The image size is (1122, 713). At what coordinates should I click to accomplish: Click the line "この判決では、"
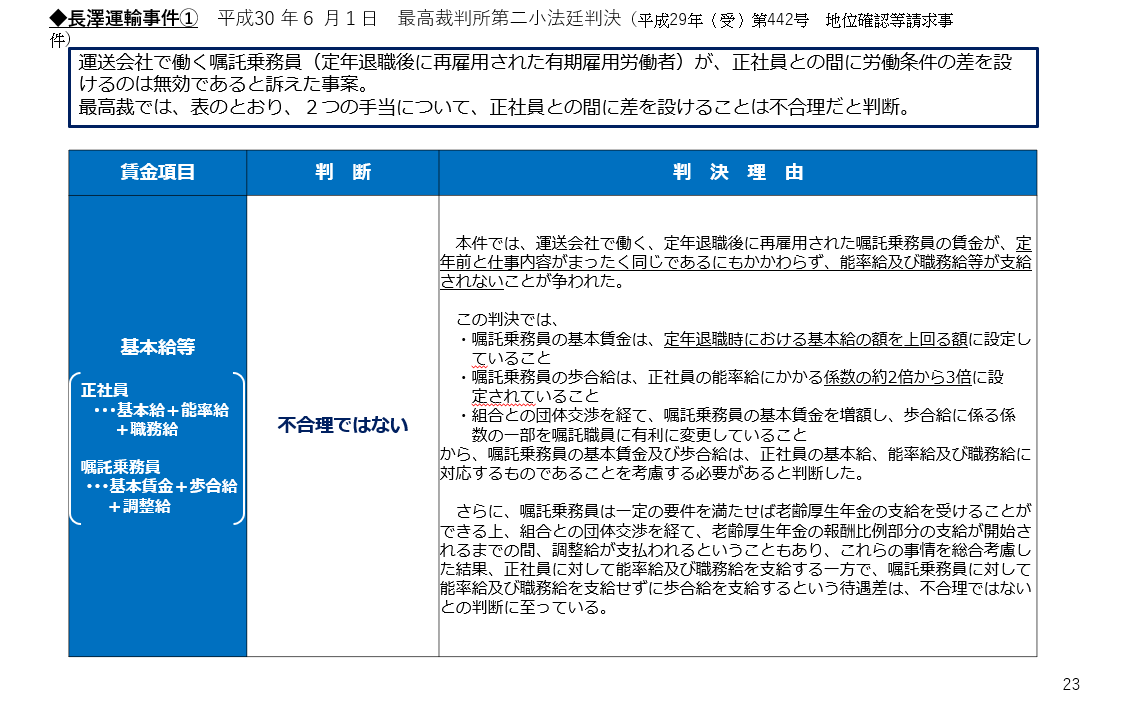click(507, 320)
